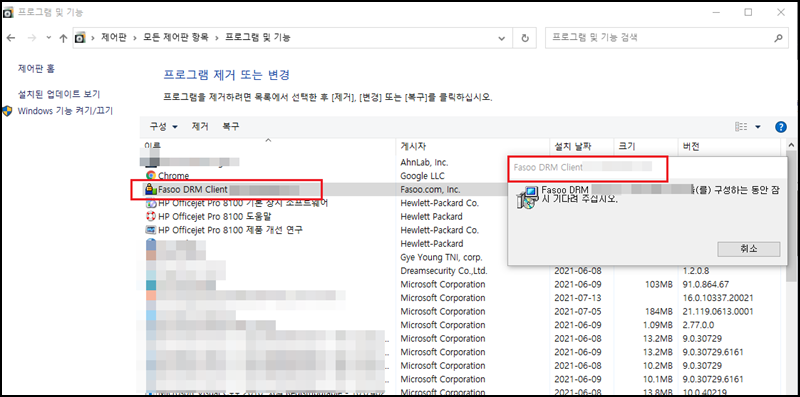
Task: Click 제거 to uninstall the selected program
Action: pos(200,127)
